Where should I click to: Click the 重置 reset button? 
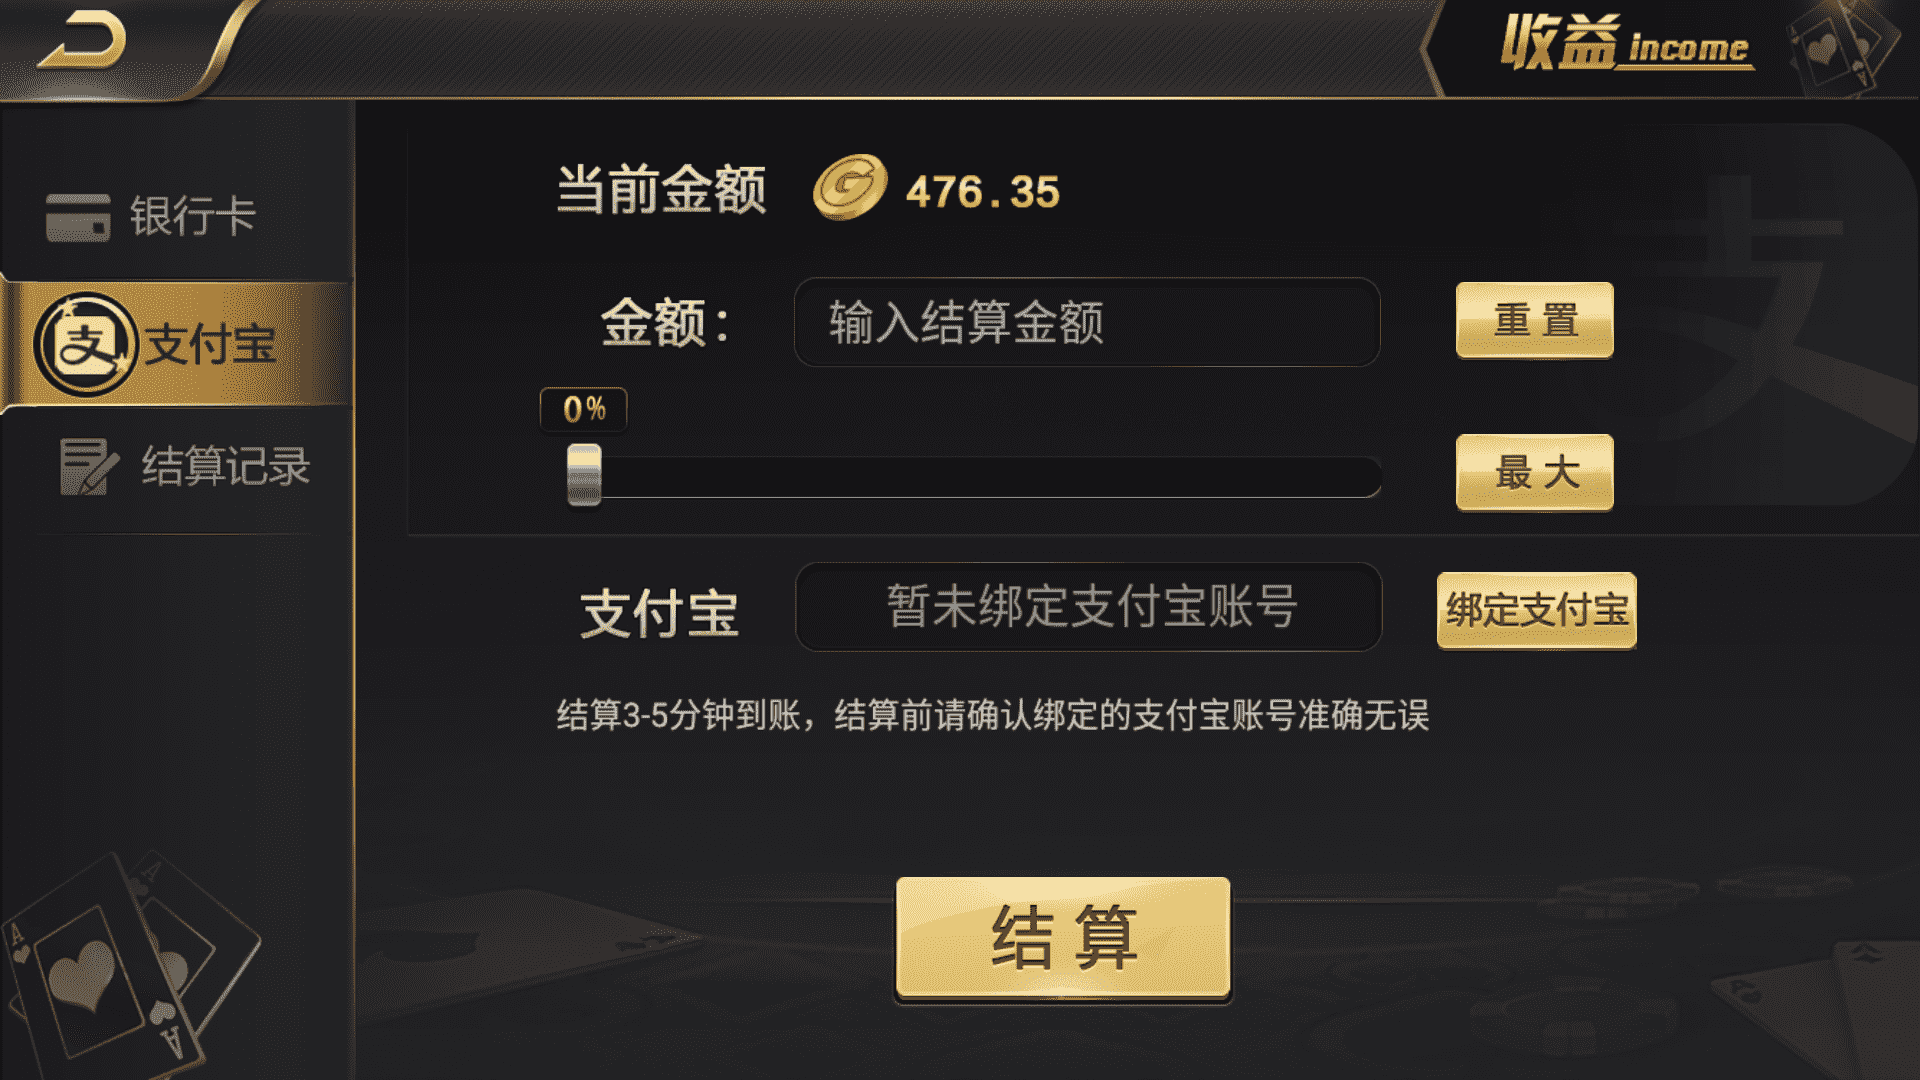pos(1535,323)
